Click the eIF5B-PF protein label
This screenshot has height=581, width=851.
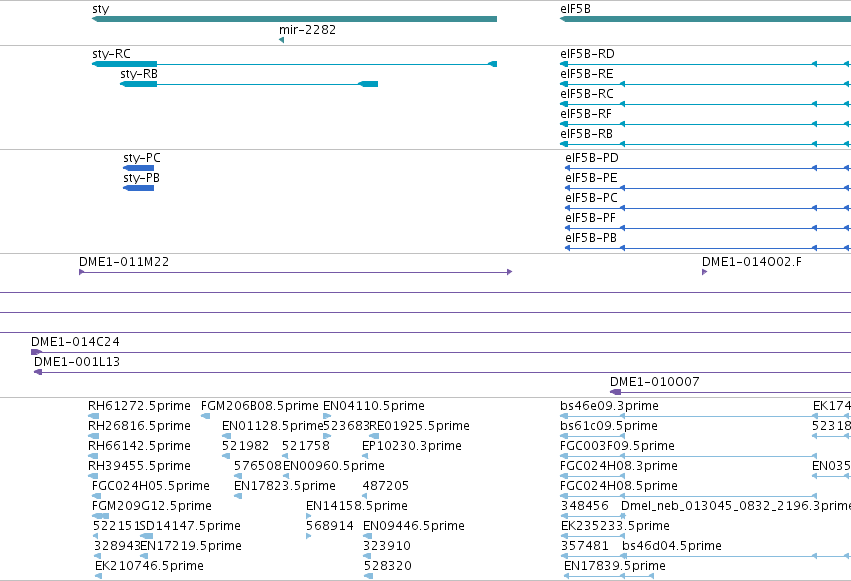pyautogui.click(x=590, y=218)
